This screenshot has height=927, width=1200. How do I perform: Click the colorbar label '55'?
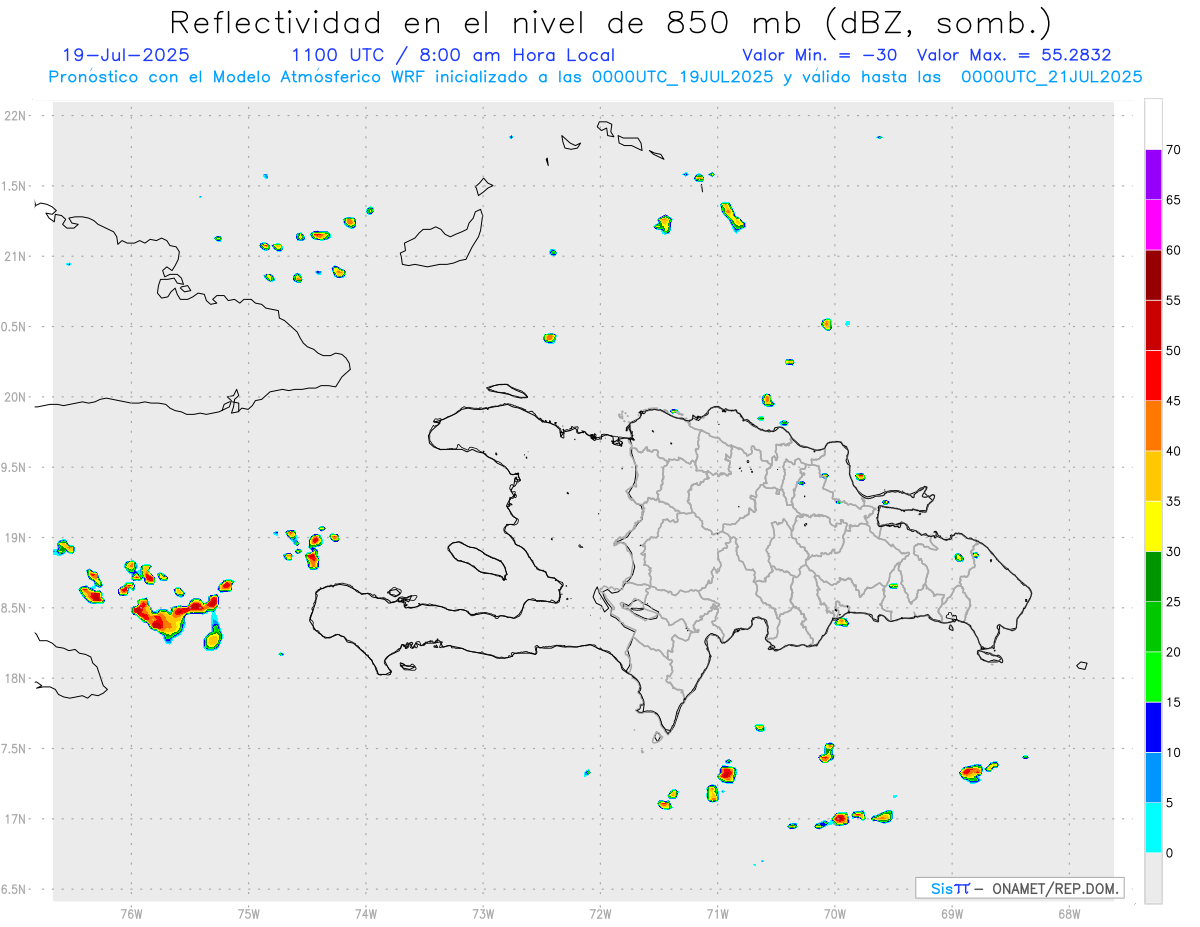pos(1173,300)
